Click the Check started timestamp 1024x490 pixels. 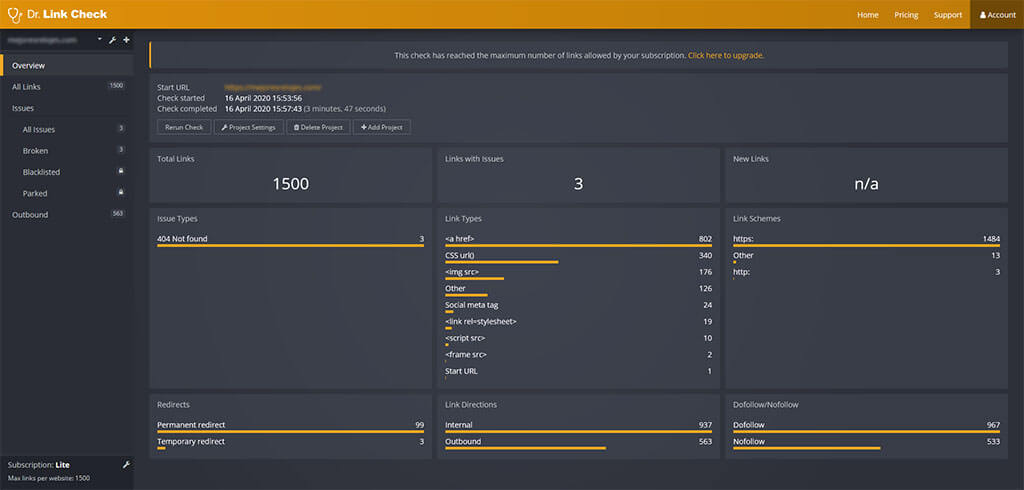(263, 98)
